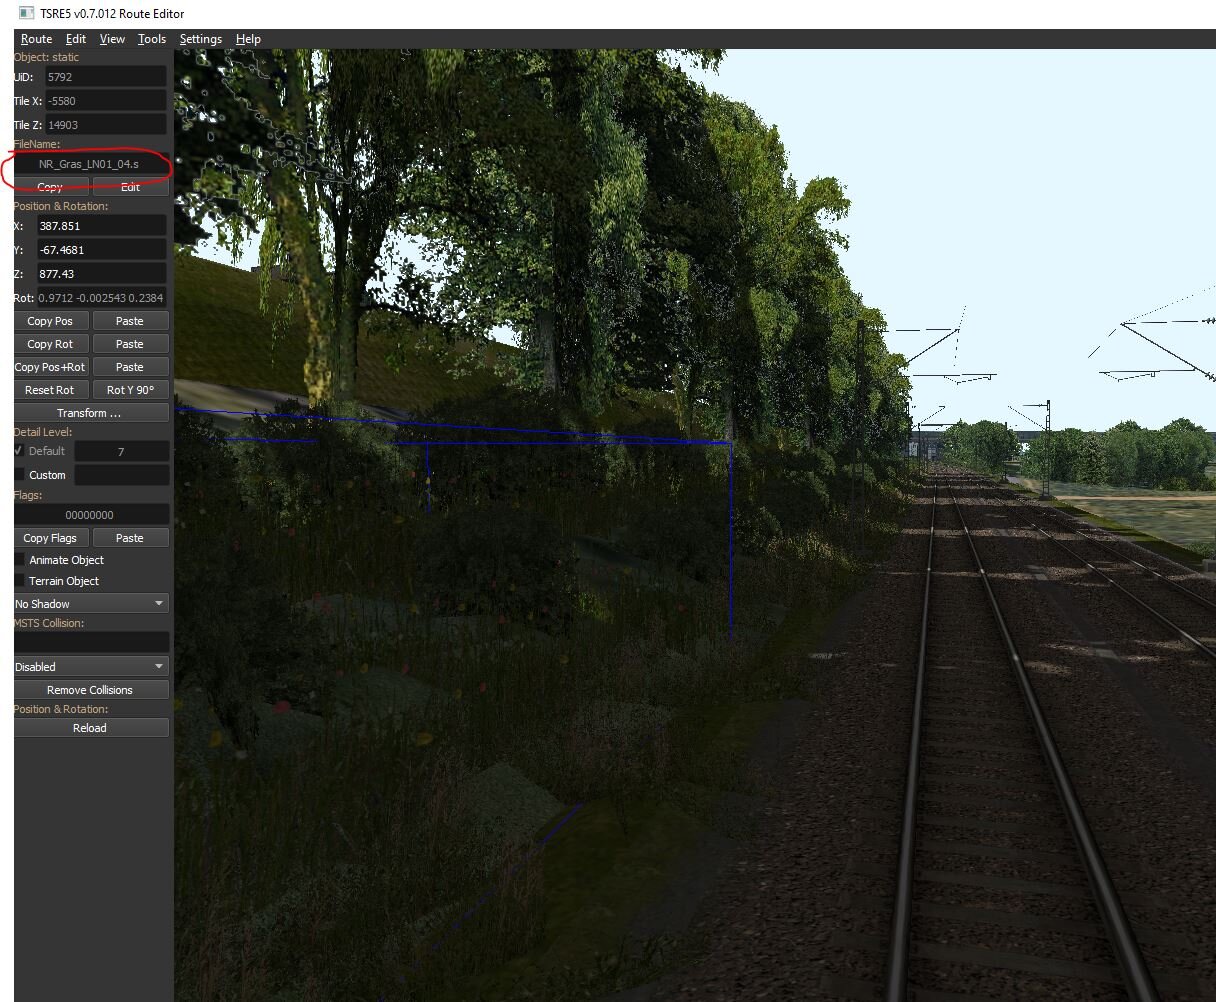Click the Tile Z field
1216x1002 pixels.
[x=104, y=125]
